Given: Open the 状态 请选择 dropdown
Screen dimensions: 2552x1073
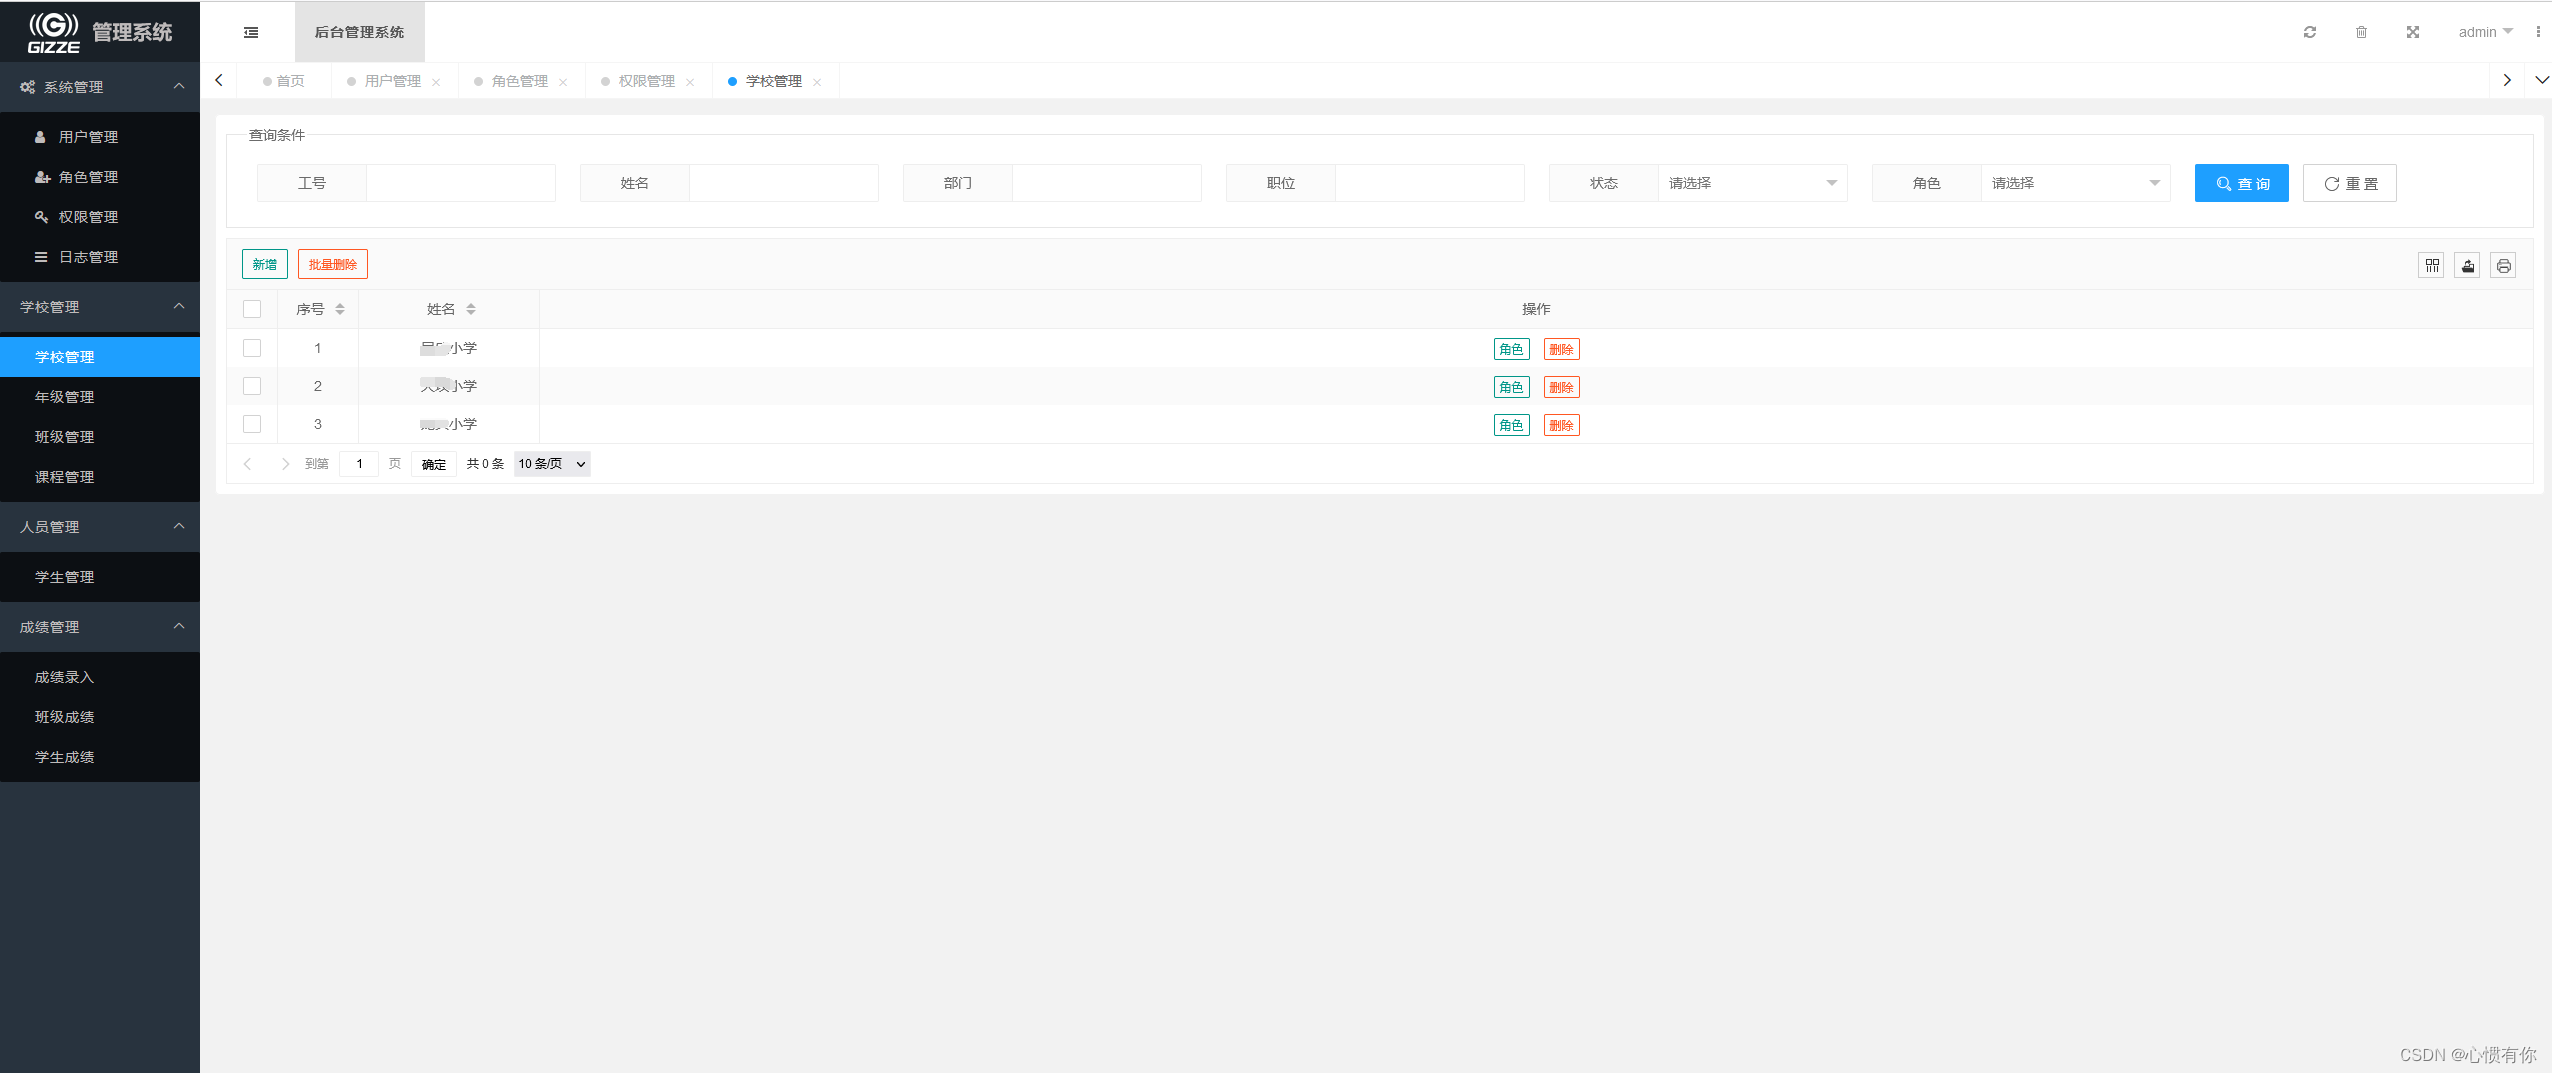Looking at the screenshot, I should coord(1752,183).
